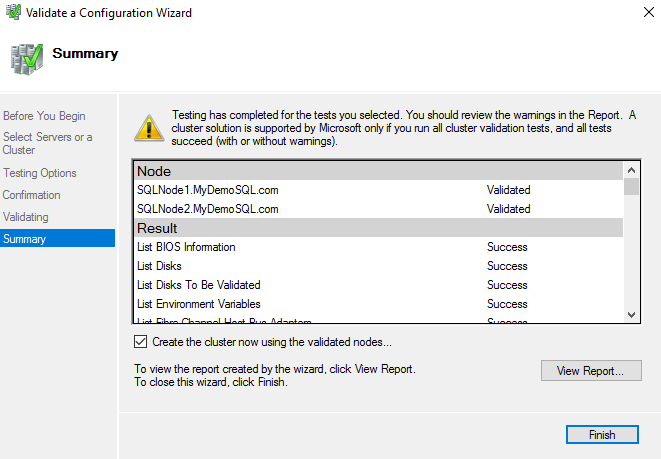Select the List Environment Variables row
Viewport: 661px width, 459px height.
tap(379, 303)
